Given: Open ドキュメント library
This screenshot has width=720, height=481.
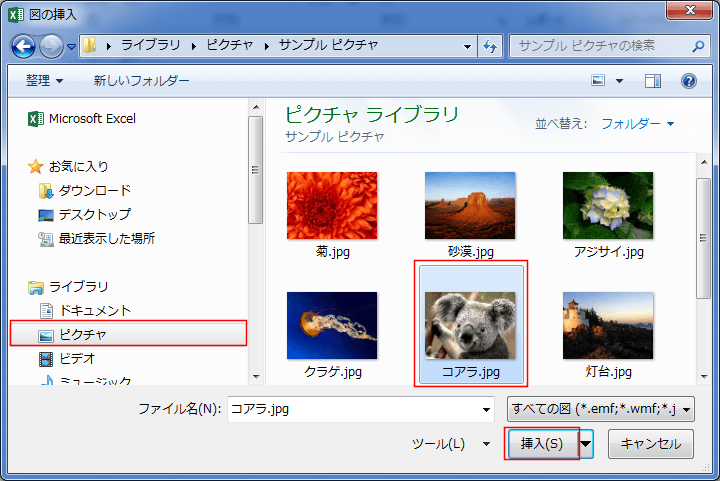Looking at the screenshot, I should [95, 310].
